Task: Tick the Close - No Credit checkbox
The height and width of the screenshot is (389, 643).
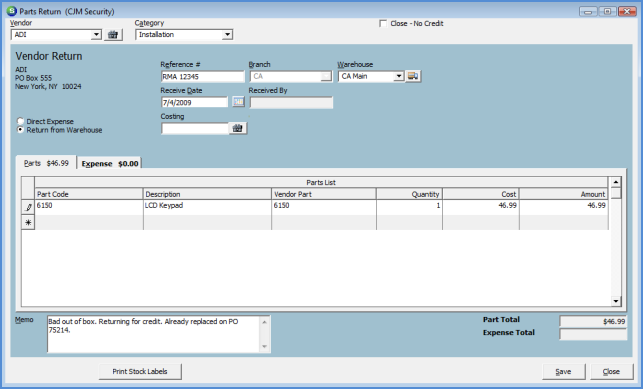Action: 383,23
